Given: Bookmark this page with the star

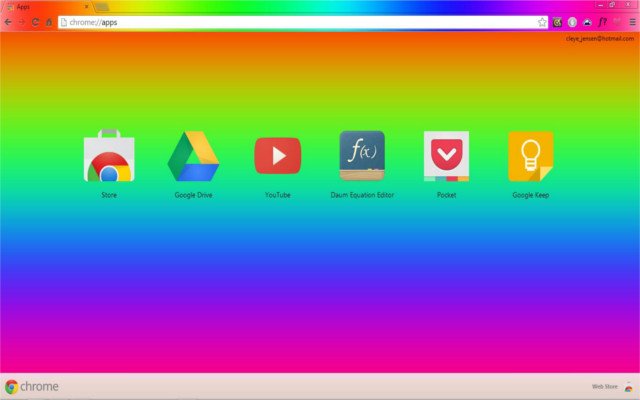Looking at the screenshot, I should pos(542,22).
